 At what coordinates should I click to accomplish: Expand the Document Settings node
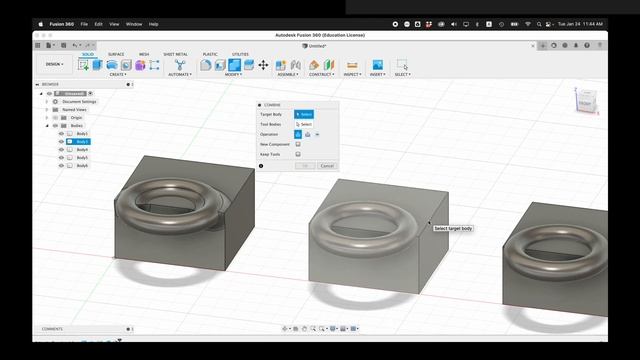pos(47,102)
